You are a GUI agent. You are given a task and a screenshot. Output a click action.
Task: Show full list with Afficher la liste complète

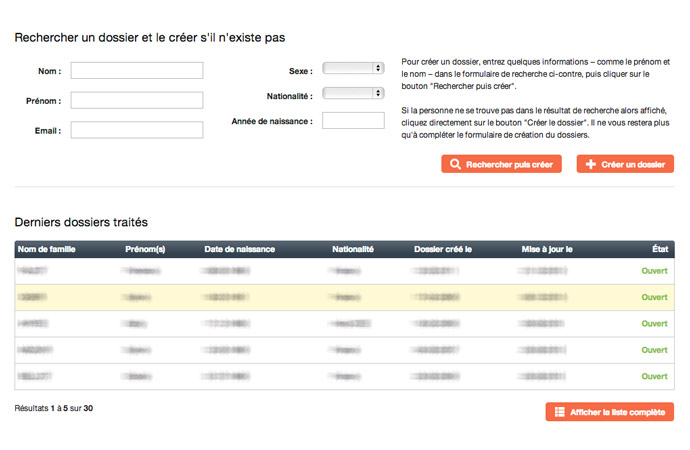pos(610,412)
